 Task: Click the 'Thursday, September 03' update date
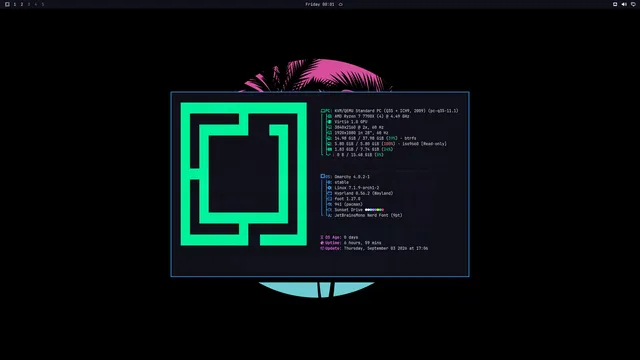371,248
